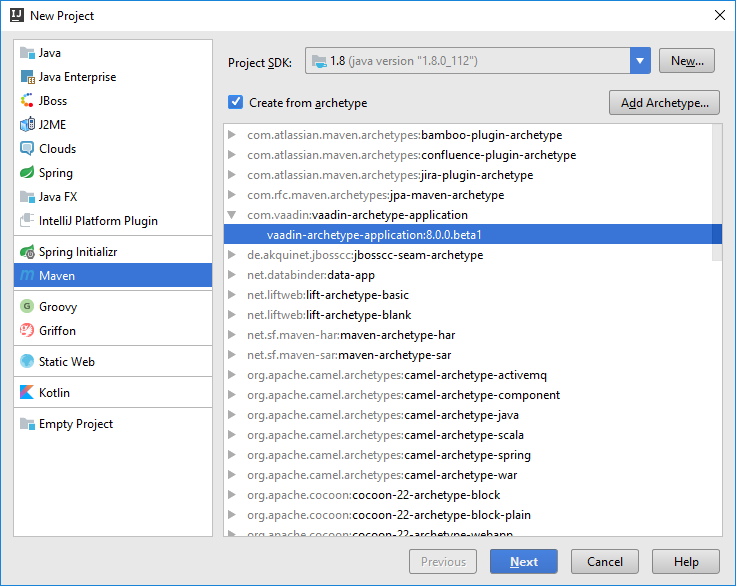Select cocoon-22-archetype-block-plain row
The height and width of the screenshot is (586, 736).
[473, 515]
